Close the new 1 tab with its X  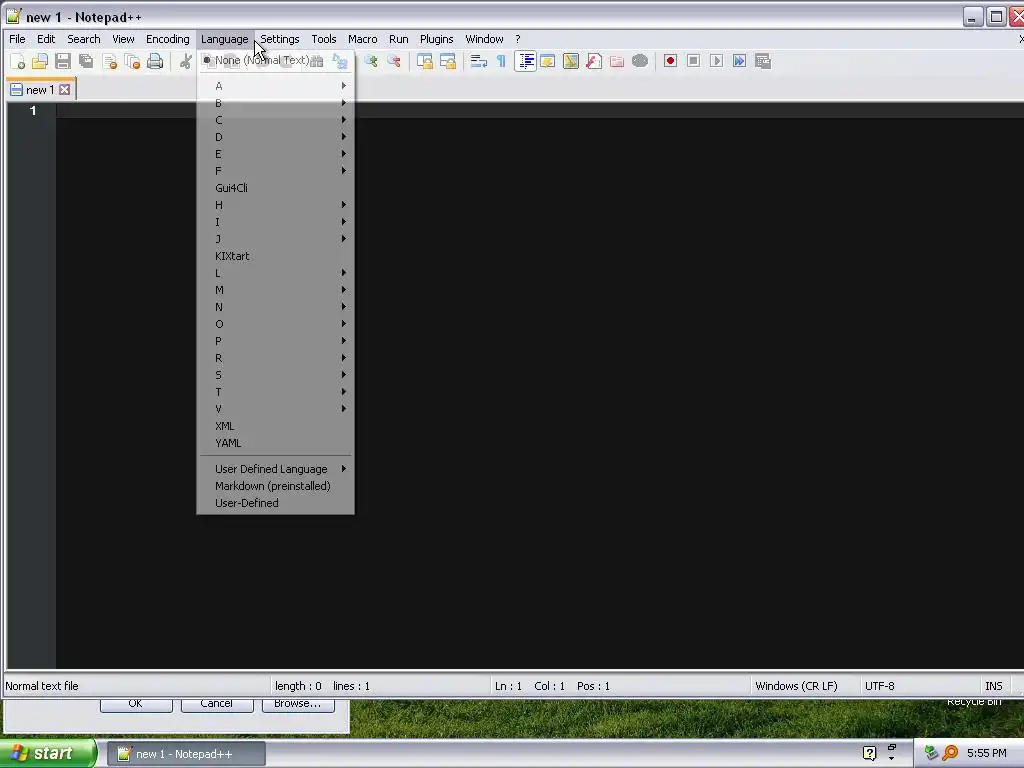(x=65, y=89)
